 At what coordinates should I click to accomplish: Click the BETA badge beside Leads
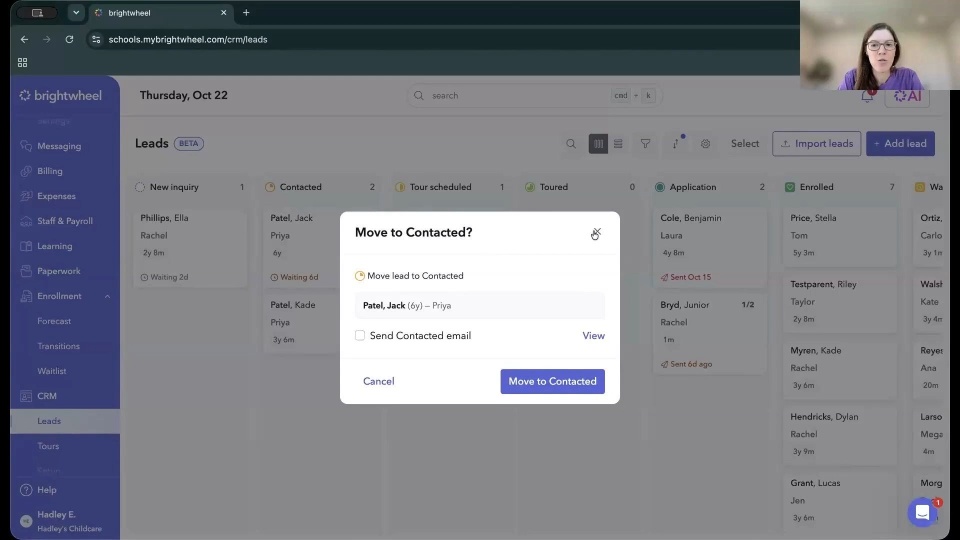189,143
